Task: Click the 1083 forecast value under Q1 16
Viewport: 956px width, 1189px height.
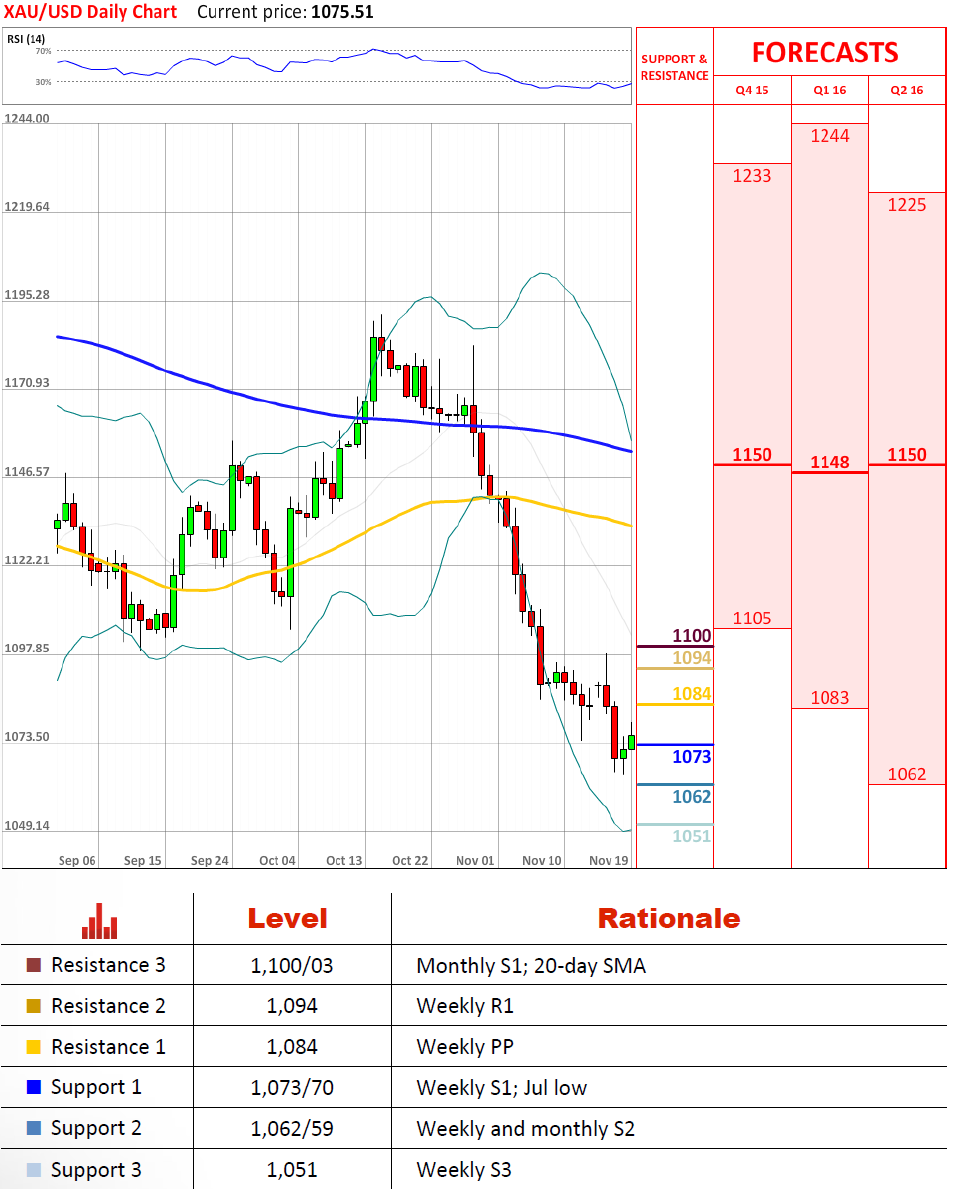Action: tap(829, 698)
